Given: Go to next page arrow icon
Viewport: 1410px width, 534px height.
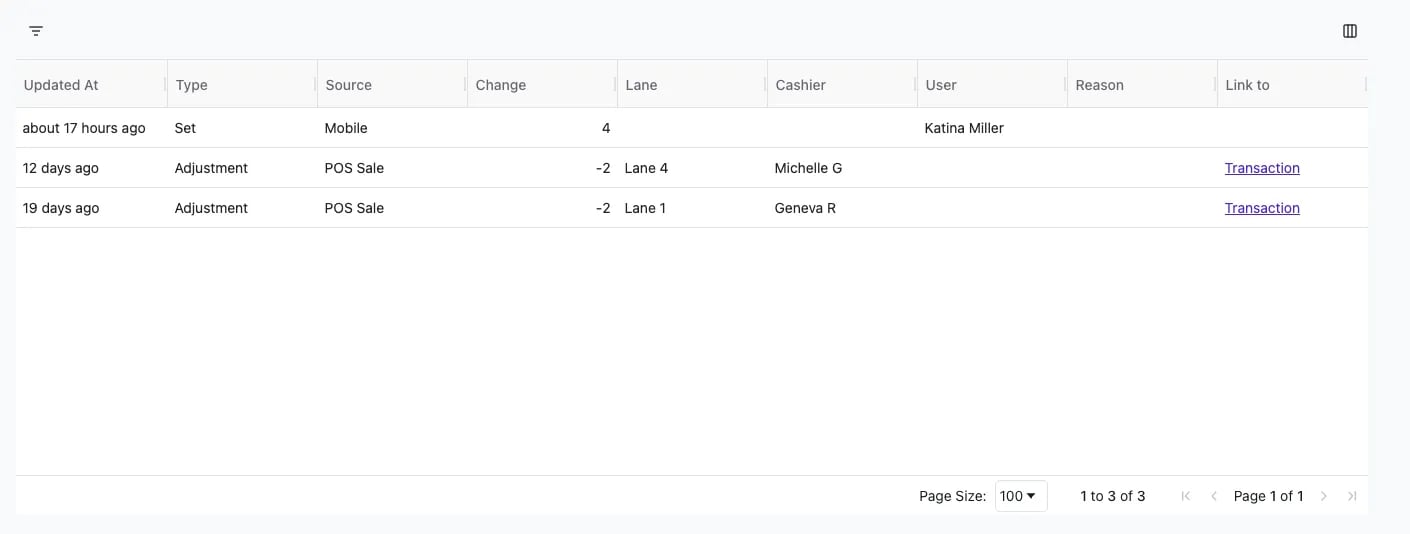Looking at the screenshot, I should [x=1324, y=496].
